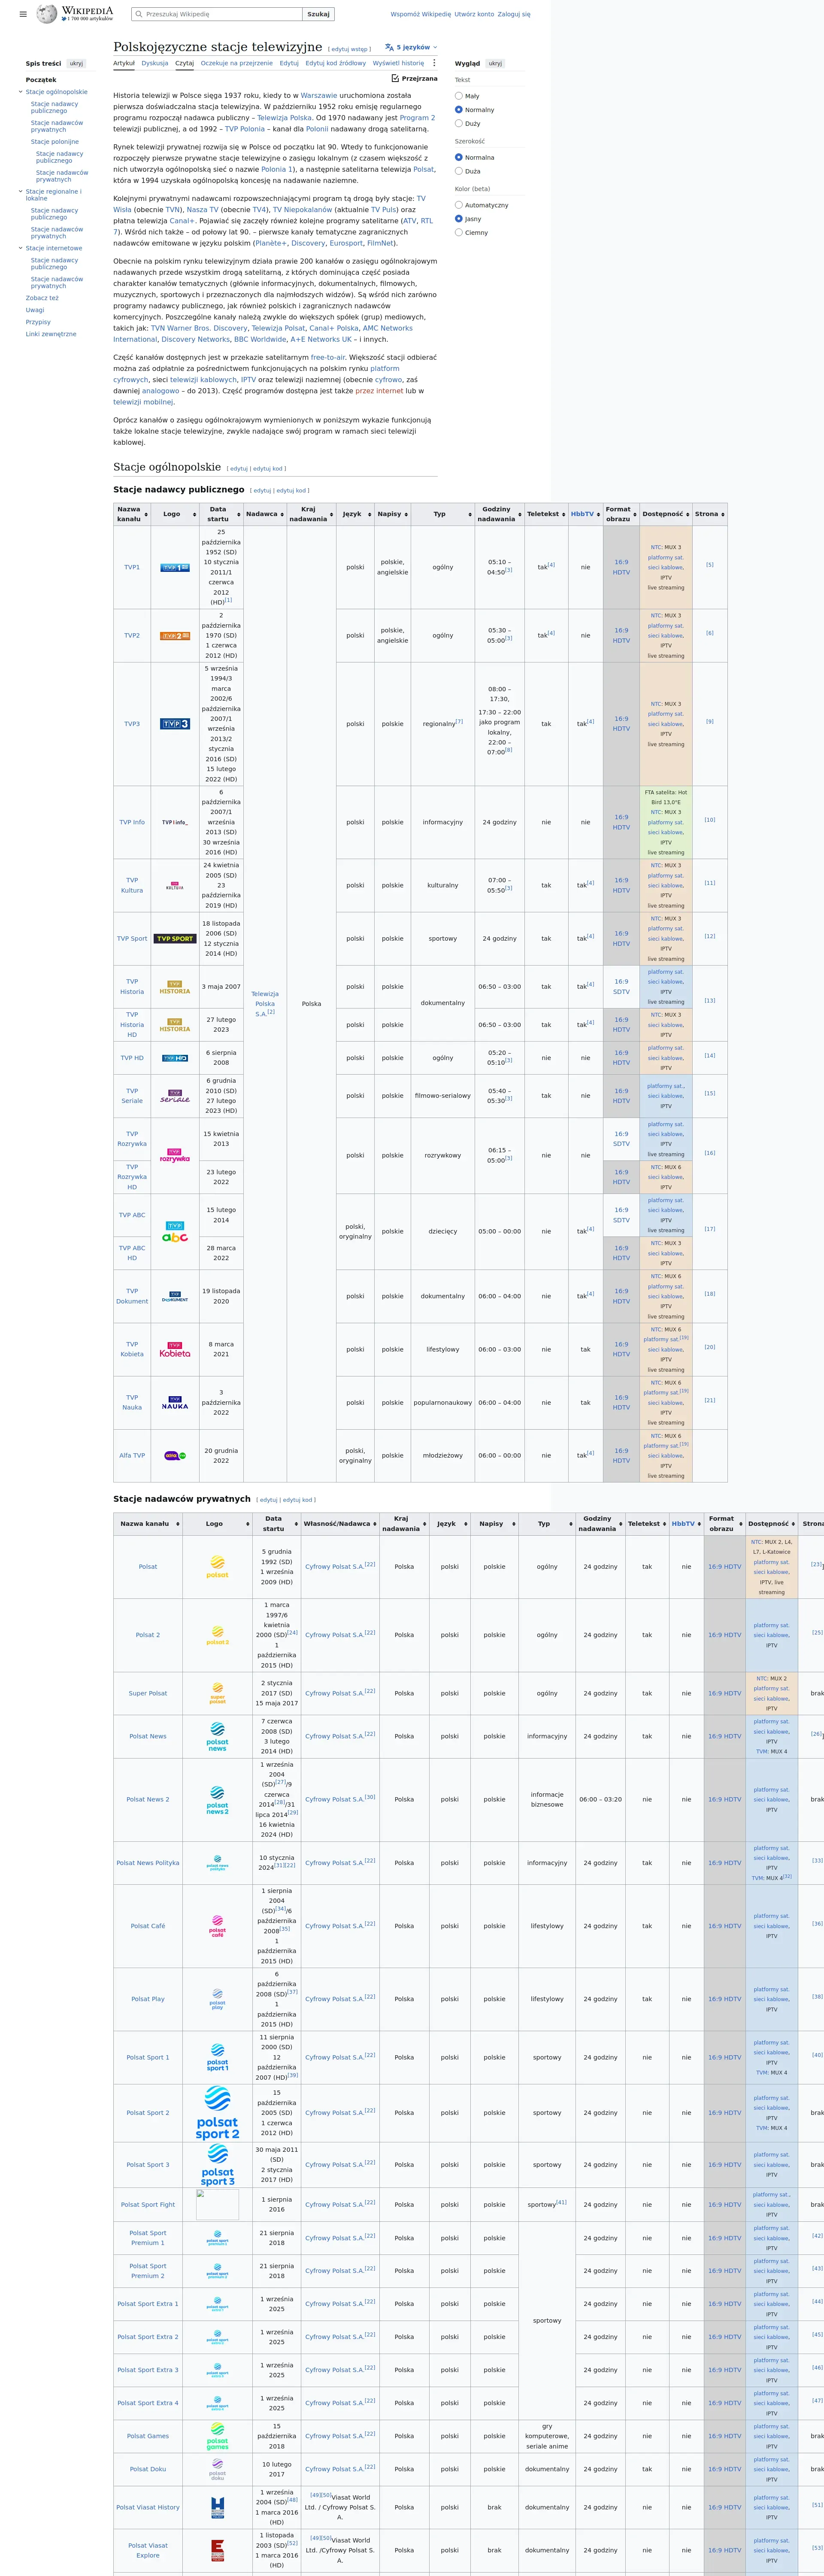Open the Edytuj kod źródłowy tab
The width and height of the screenshot is (824, 2576).
[336, 63]
